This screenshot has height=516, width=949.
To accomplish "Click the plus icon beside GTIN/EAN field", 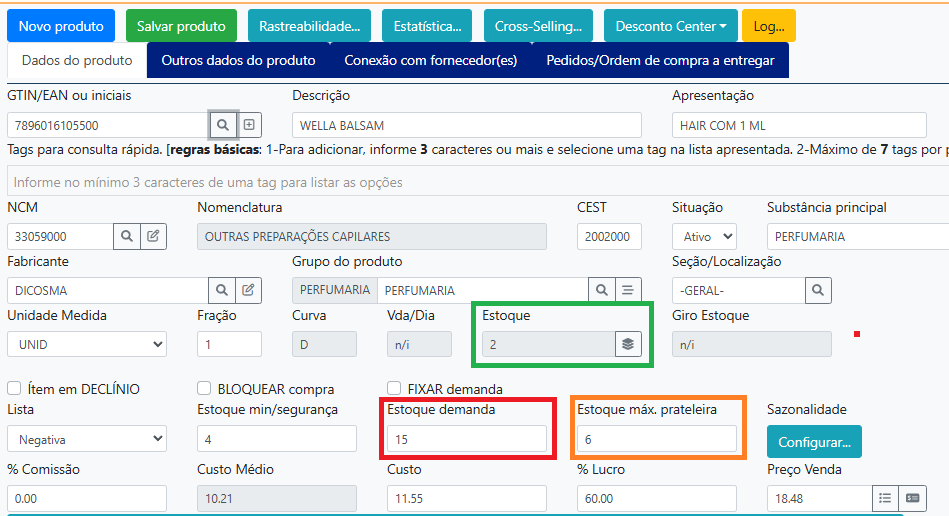I will pyautogui.click(x=250, y=125).
